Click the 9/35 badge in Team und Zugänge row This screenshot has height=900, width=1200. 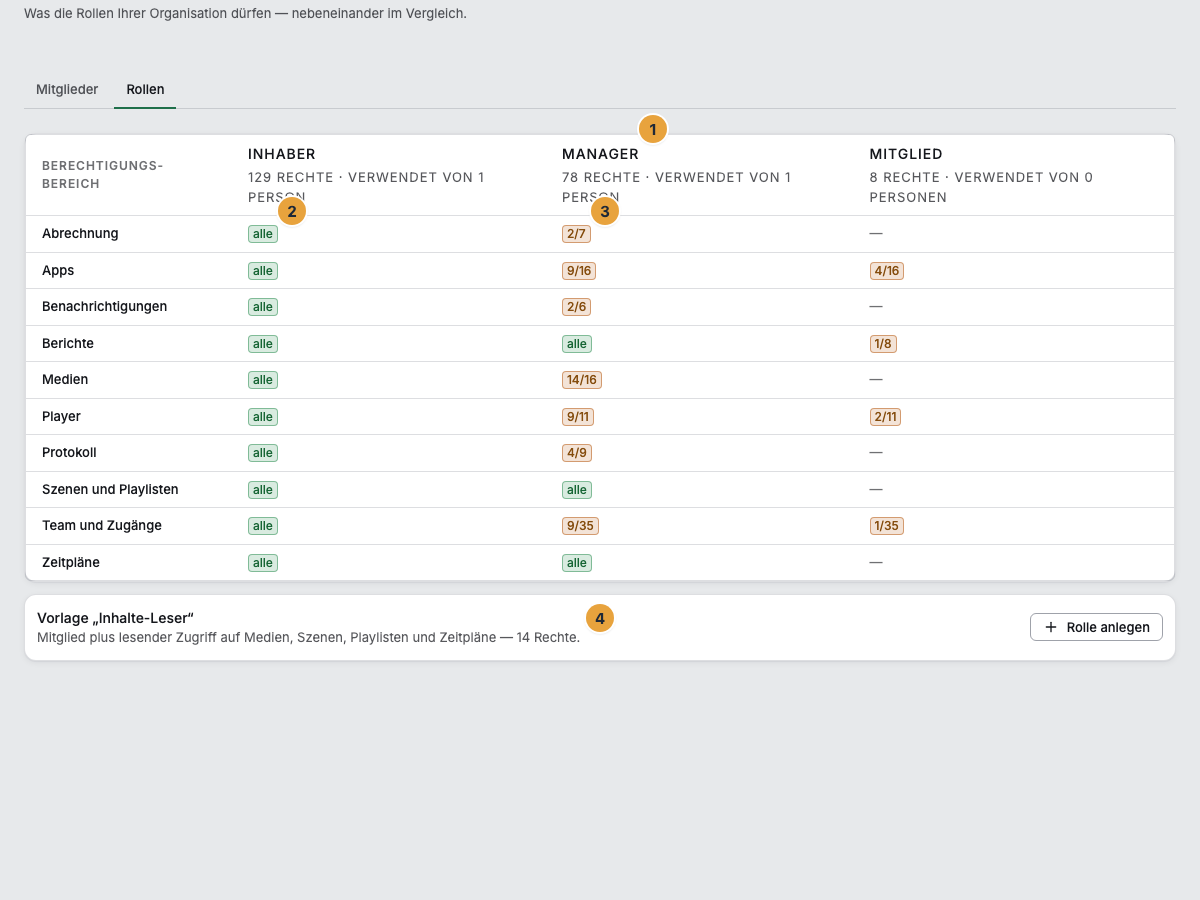coord(580,526)
